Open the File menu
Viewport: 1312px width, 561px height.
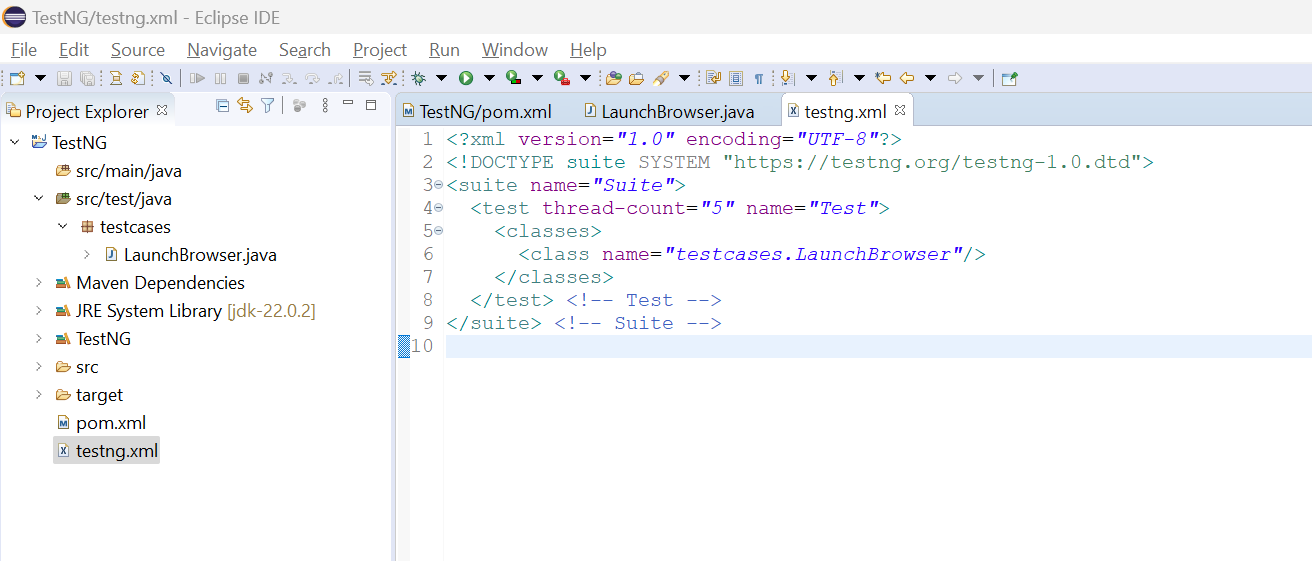point(24,50)
